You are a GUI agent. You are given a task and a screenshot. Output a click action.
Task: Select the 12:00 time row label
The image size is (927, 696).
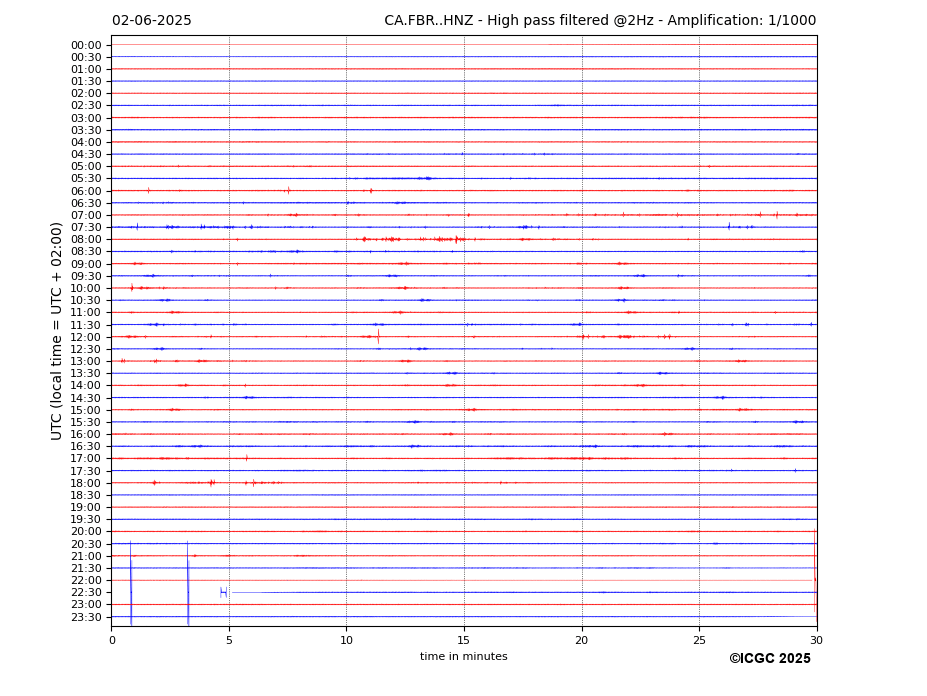(86, 337)
